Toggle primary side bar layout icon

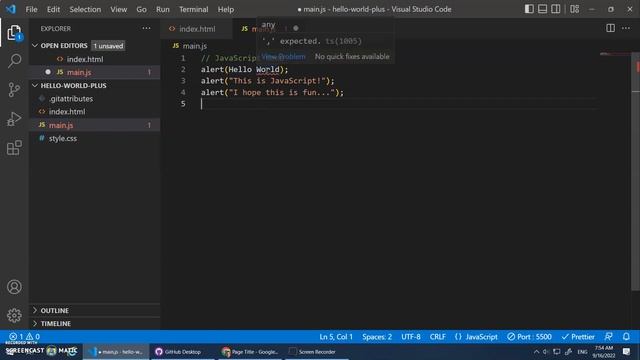529,9
